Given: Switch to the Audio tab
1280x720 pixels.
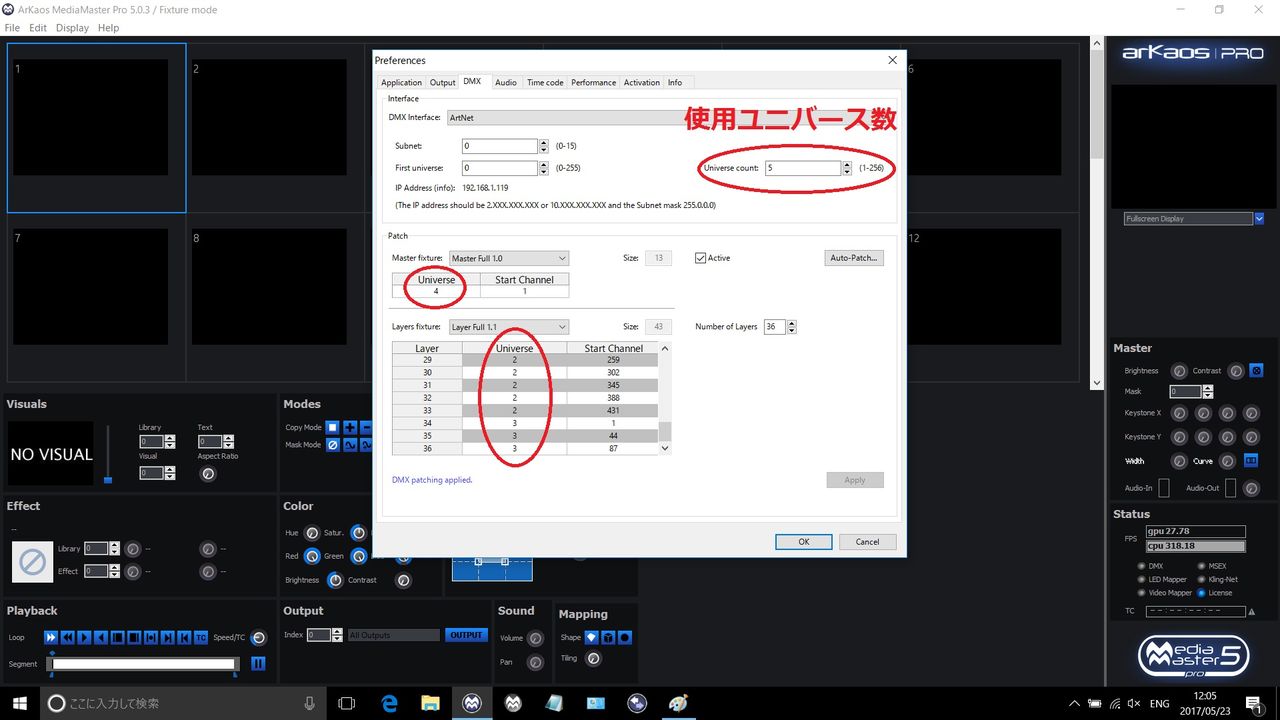Looking at the screenshot, I should click(x=506, y=82).
